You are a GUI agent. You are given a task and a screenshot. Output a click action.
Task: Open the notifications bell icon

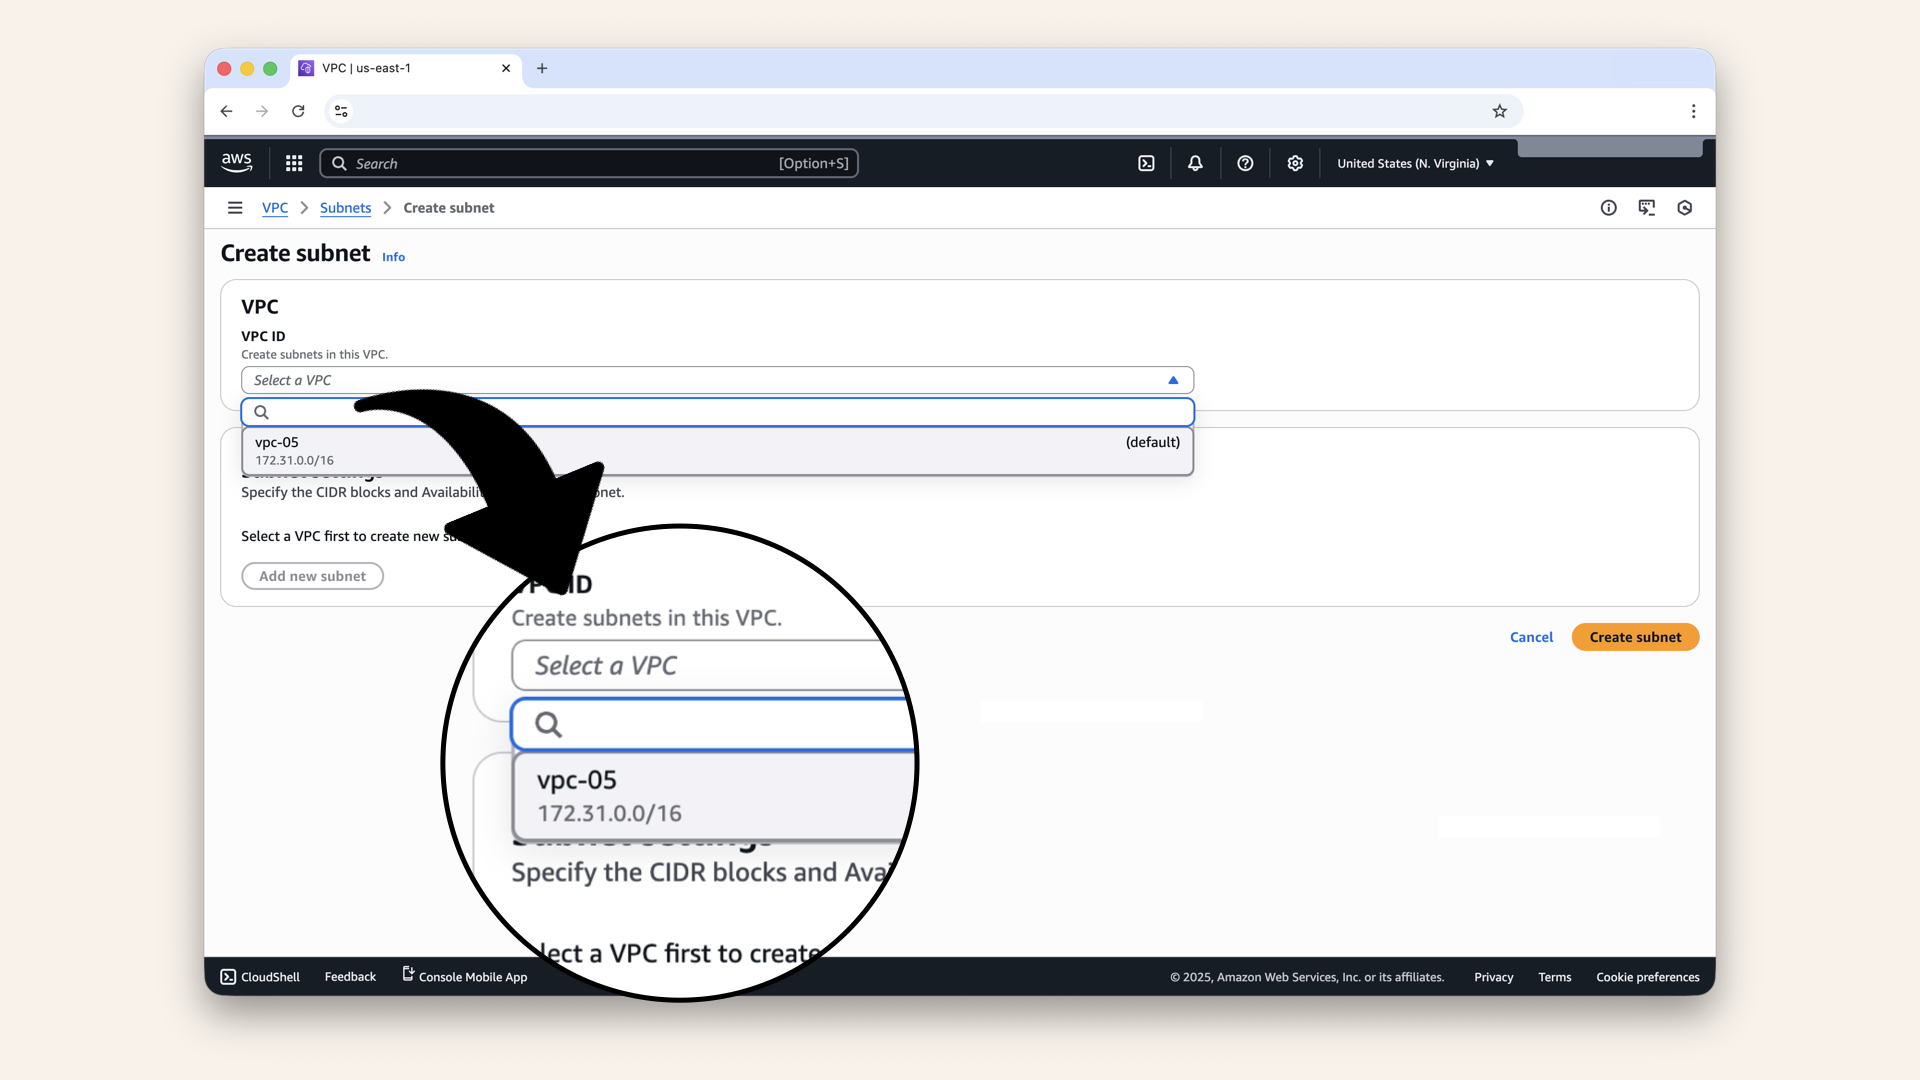pos(1195,163)
